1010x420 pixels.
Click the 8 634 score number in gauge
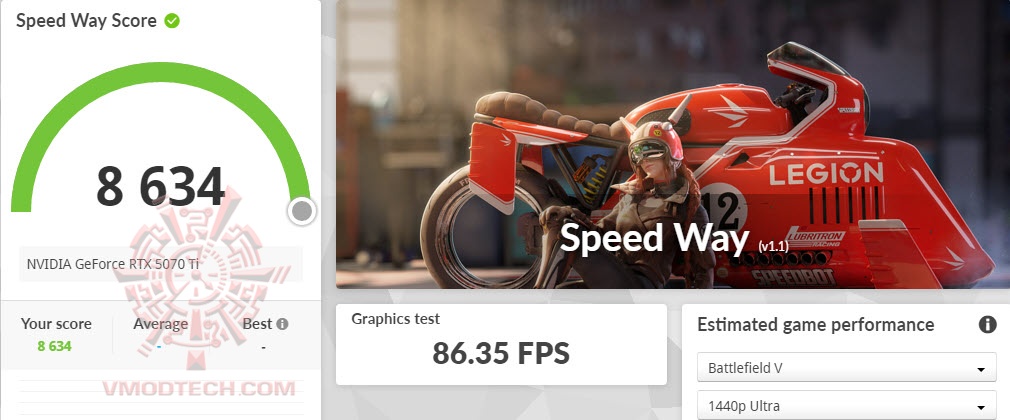[160, 186]
